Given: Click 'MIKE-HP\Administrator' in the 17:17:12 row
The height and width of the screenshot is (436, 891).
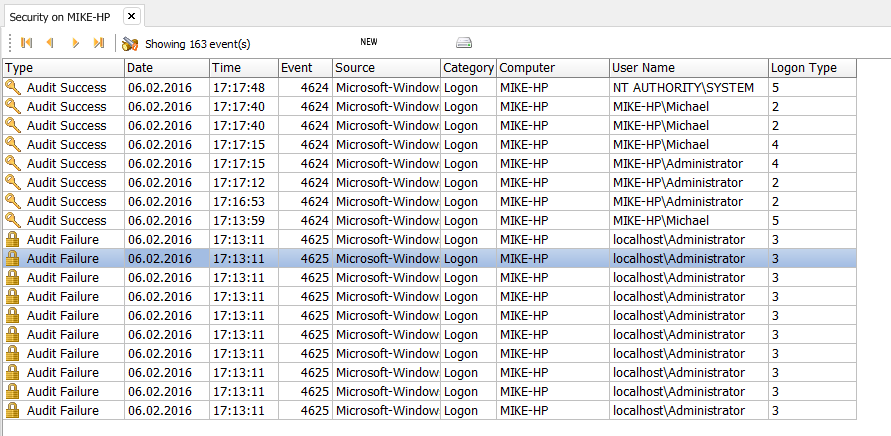Looking at the screenshot, I should coord(678,182).
